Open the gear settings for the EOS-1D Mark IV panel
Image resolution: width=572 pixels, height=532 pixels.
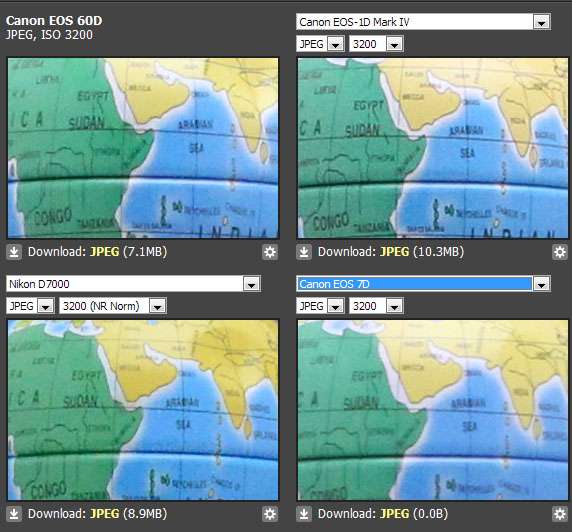point(560,252)
